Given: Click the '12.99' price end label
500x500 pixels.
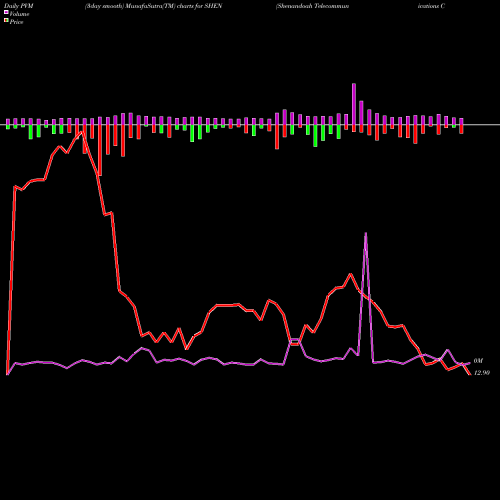Looking at the screenshot, I should coord(482,373).
